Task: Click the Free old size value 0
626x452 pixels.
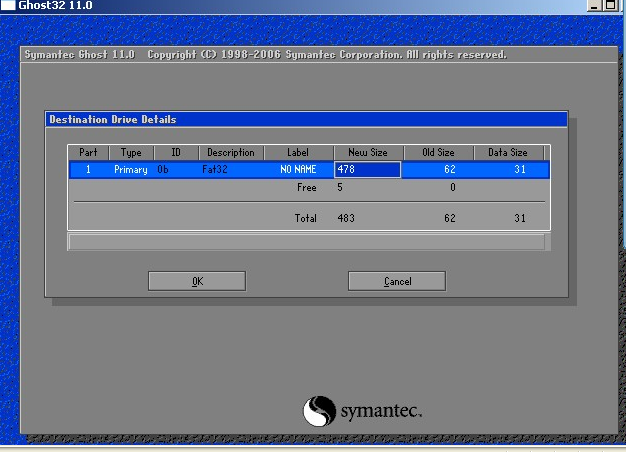Action: point(453,187)
